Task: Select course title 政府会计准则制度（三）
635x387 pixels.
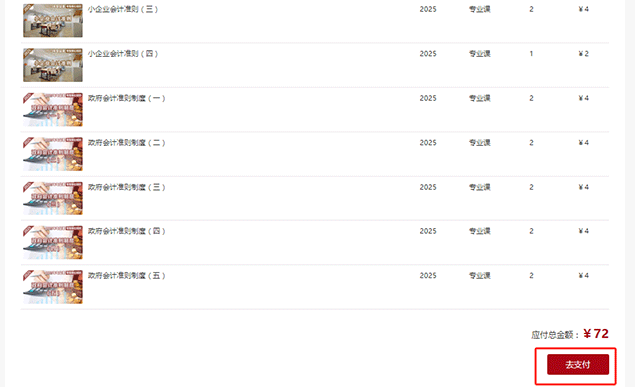Action: (x=127, y=187)
